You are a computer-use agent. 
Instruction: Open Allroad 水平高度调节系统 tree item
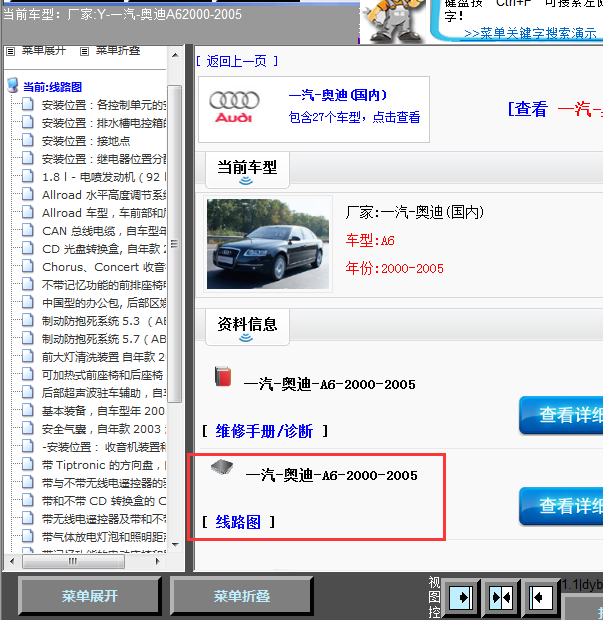tap(104, 195)
